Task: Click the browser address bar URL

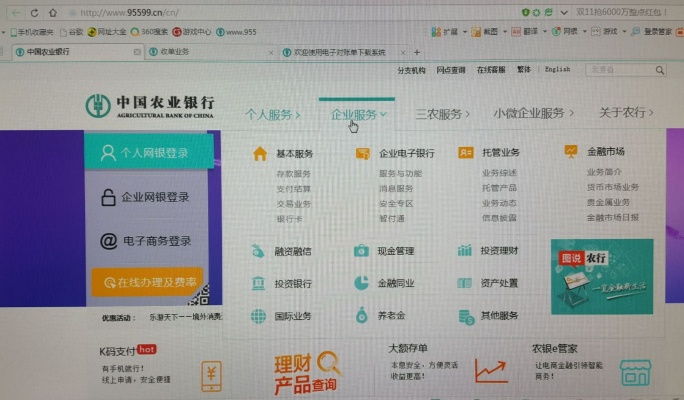Action: click(130, 13)
